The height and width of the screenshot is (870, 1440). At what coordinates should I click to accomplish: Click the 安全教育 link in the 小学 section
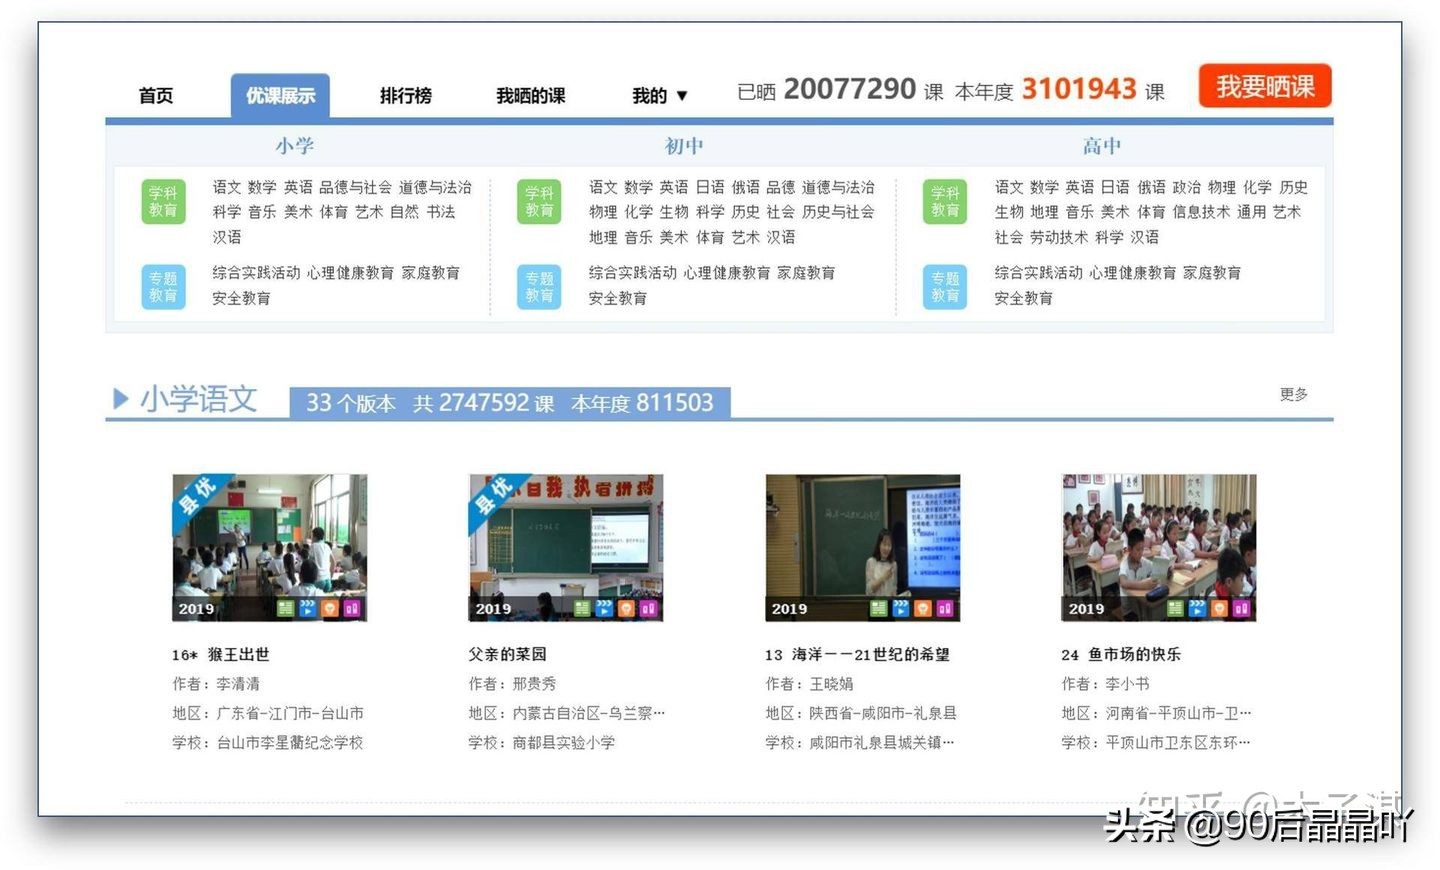point(241,298)
